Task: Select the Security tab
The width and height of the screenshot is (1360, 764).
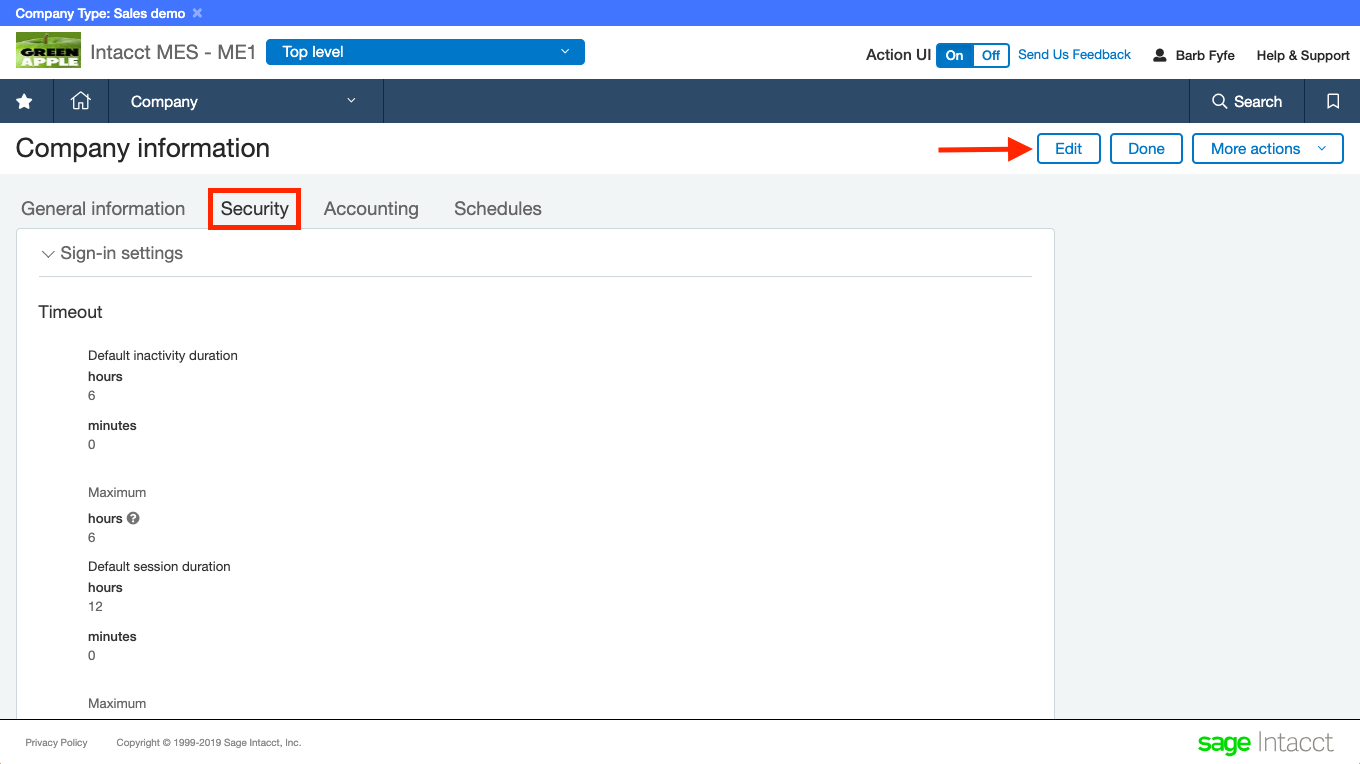Action: [x=255, y=209]
